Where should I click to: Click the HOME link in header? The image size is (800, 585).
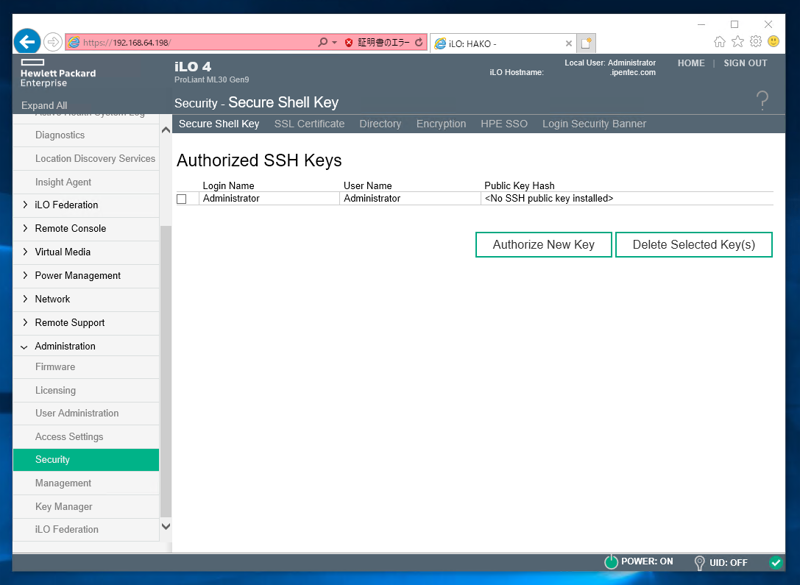pos(691,63)
